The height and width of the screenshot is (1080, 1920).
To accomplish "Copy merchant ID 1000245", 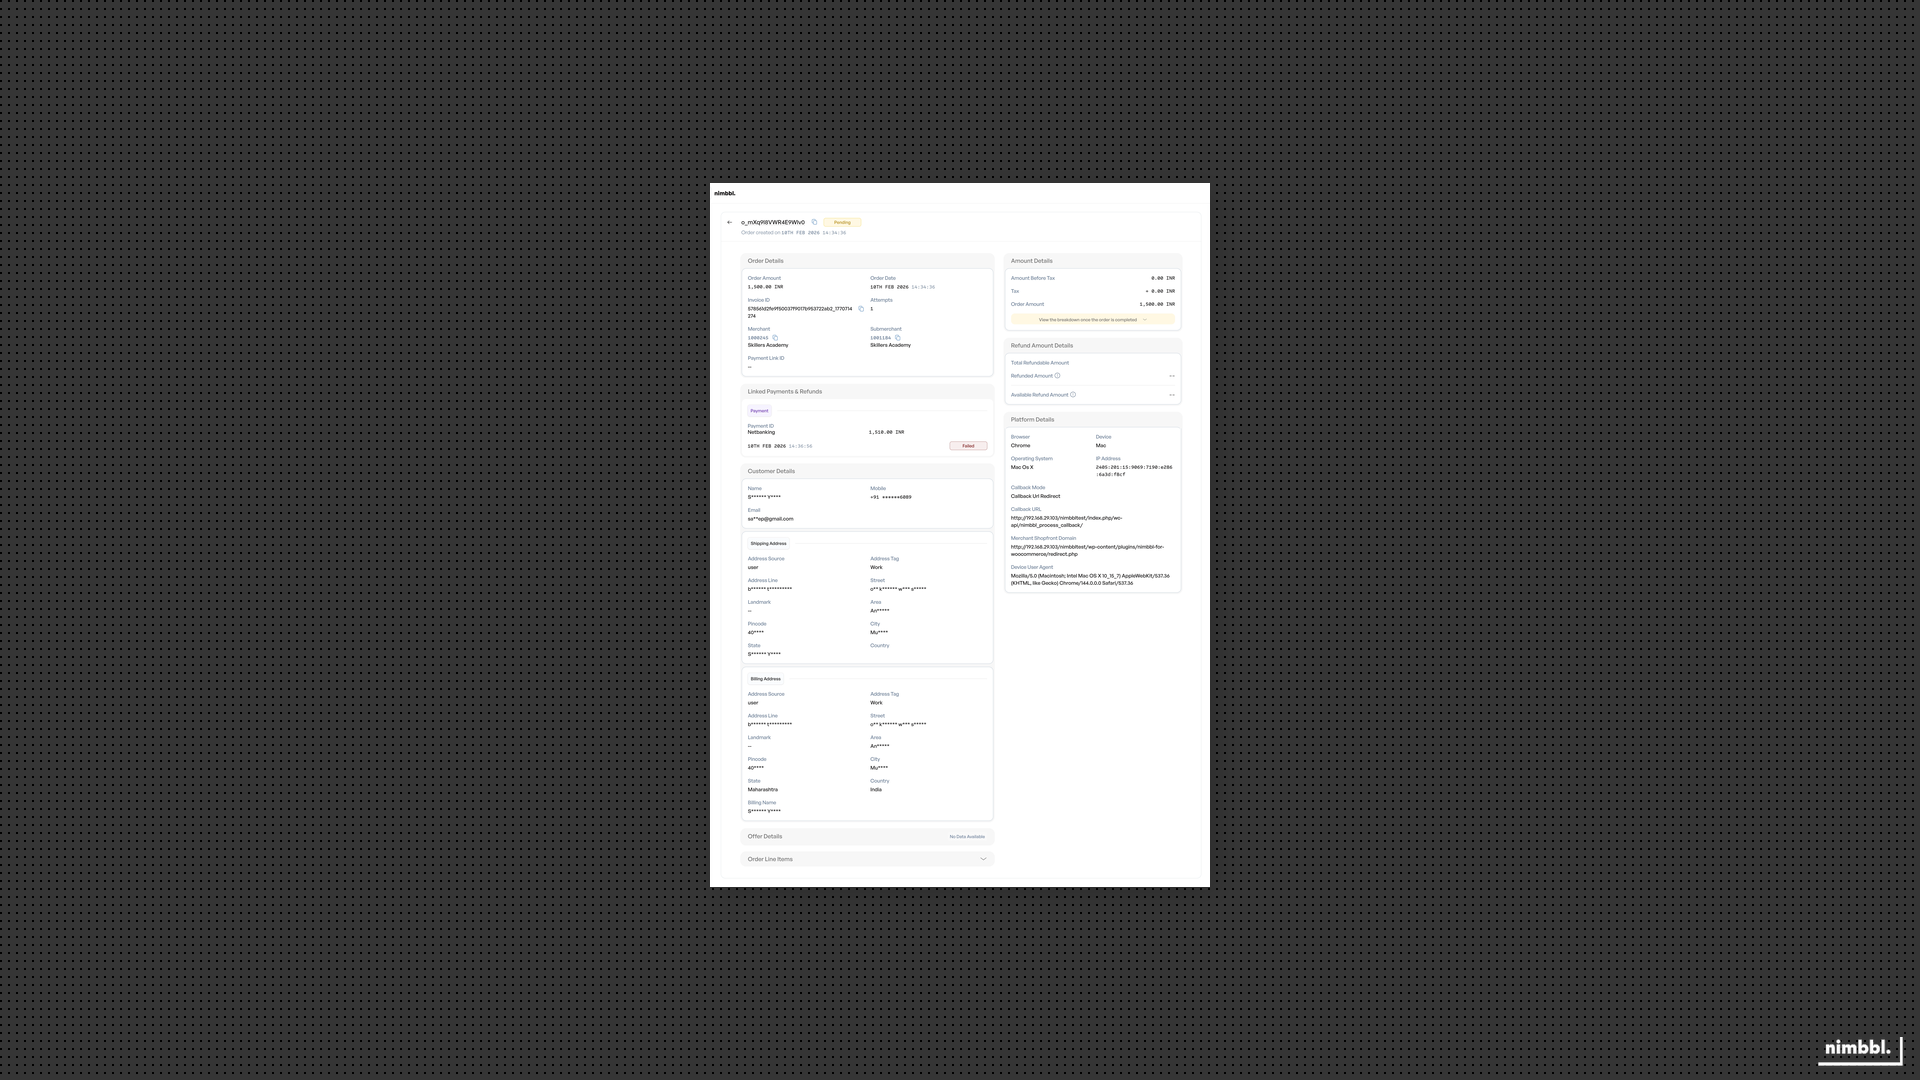I will point(773,338).
